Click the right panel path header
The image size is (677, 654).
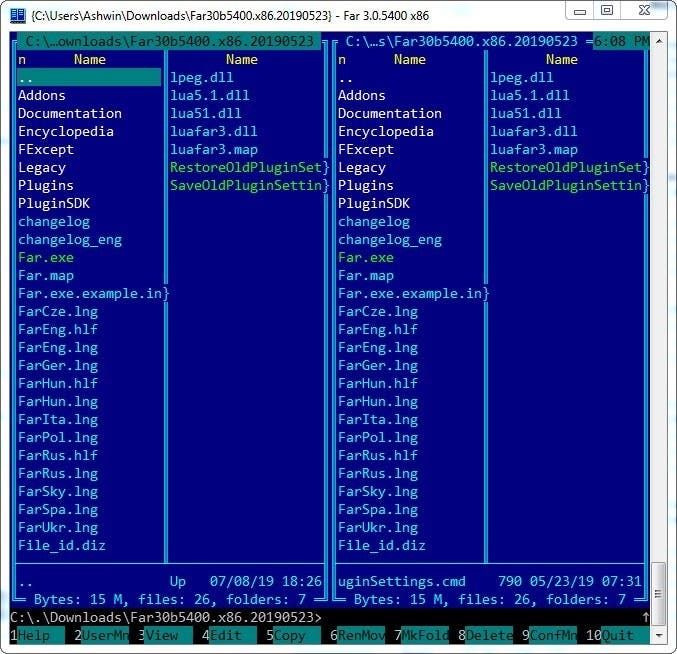(x=462, y=41)
